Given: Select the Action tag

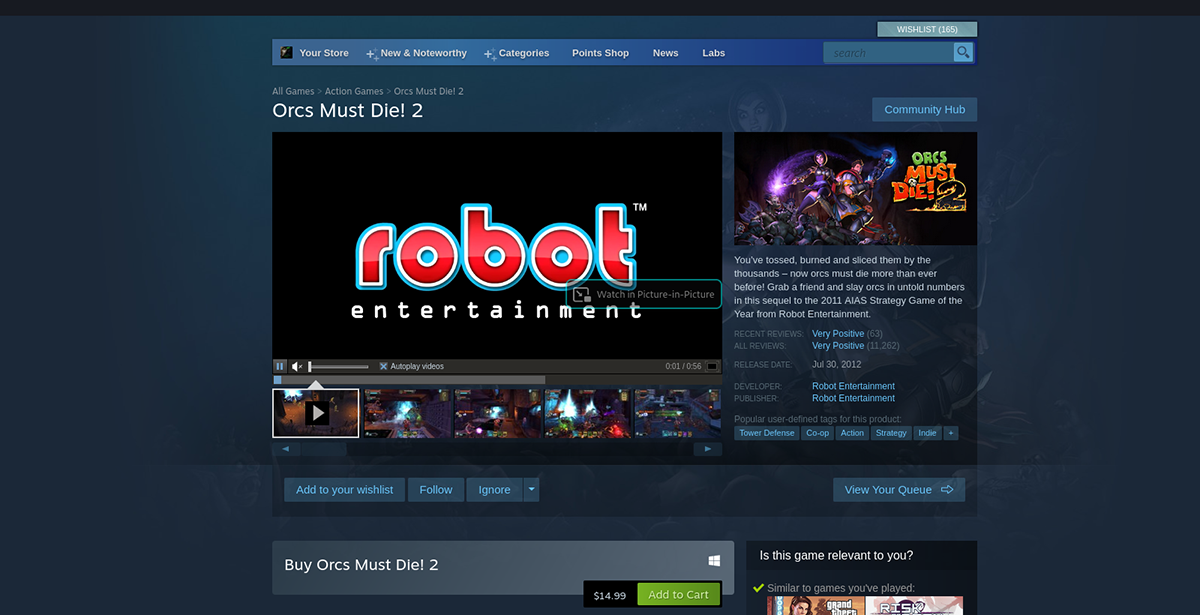Looking at the screenshot, I should [852, 433].
